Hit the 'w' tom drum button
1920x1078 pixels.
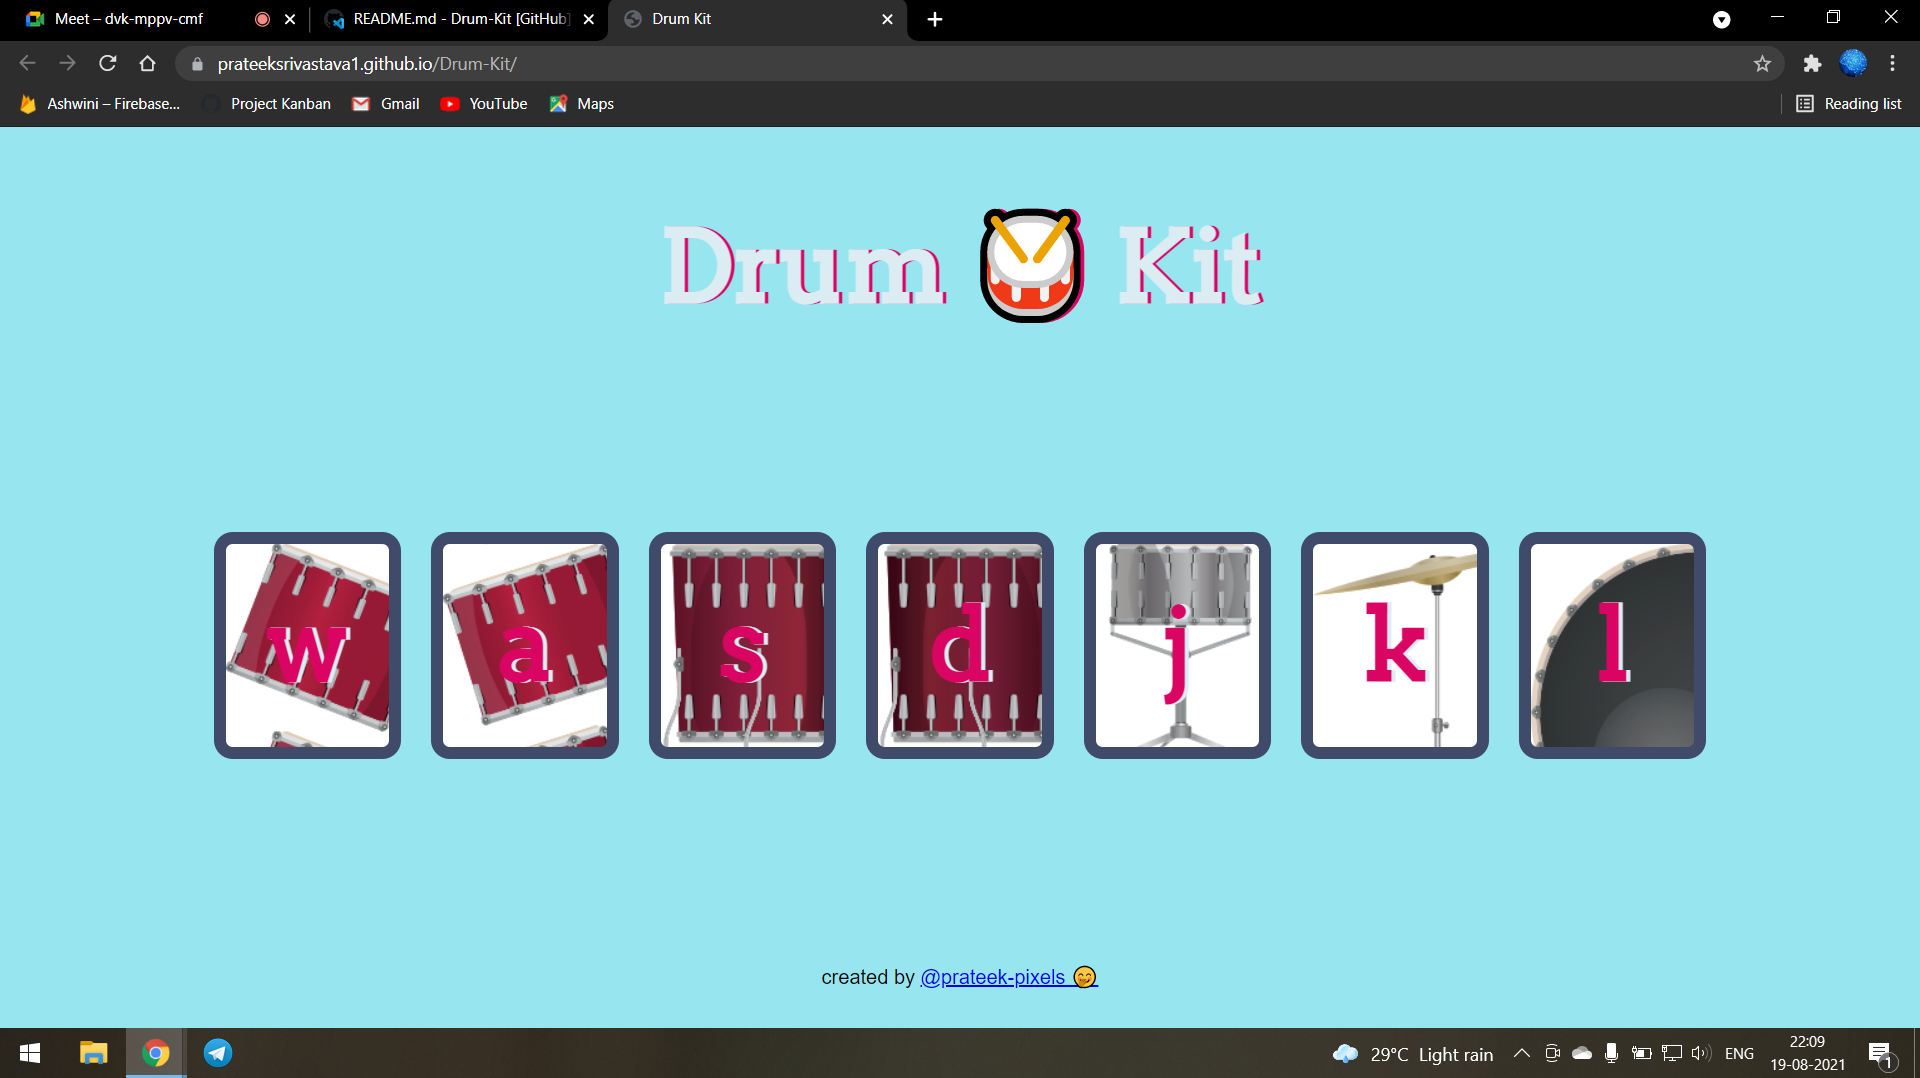click(x=307, y=645)
